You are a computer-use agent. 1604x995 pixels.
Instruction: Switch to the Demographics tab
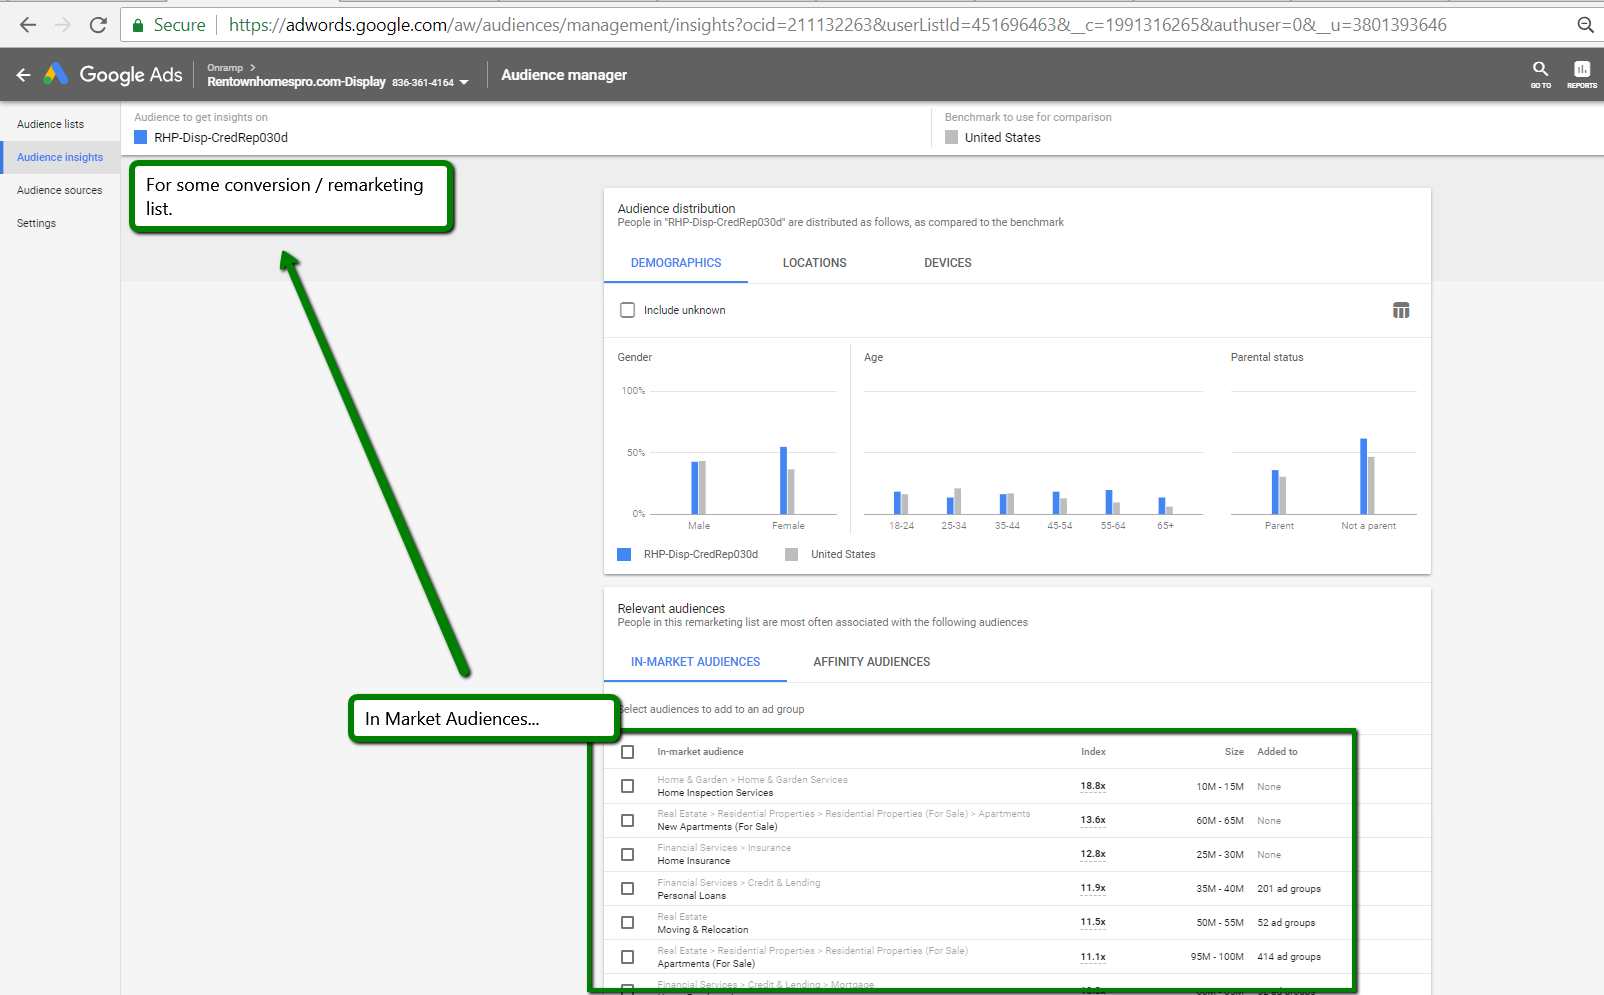(676, 263)
